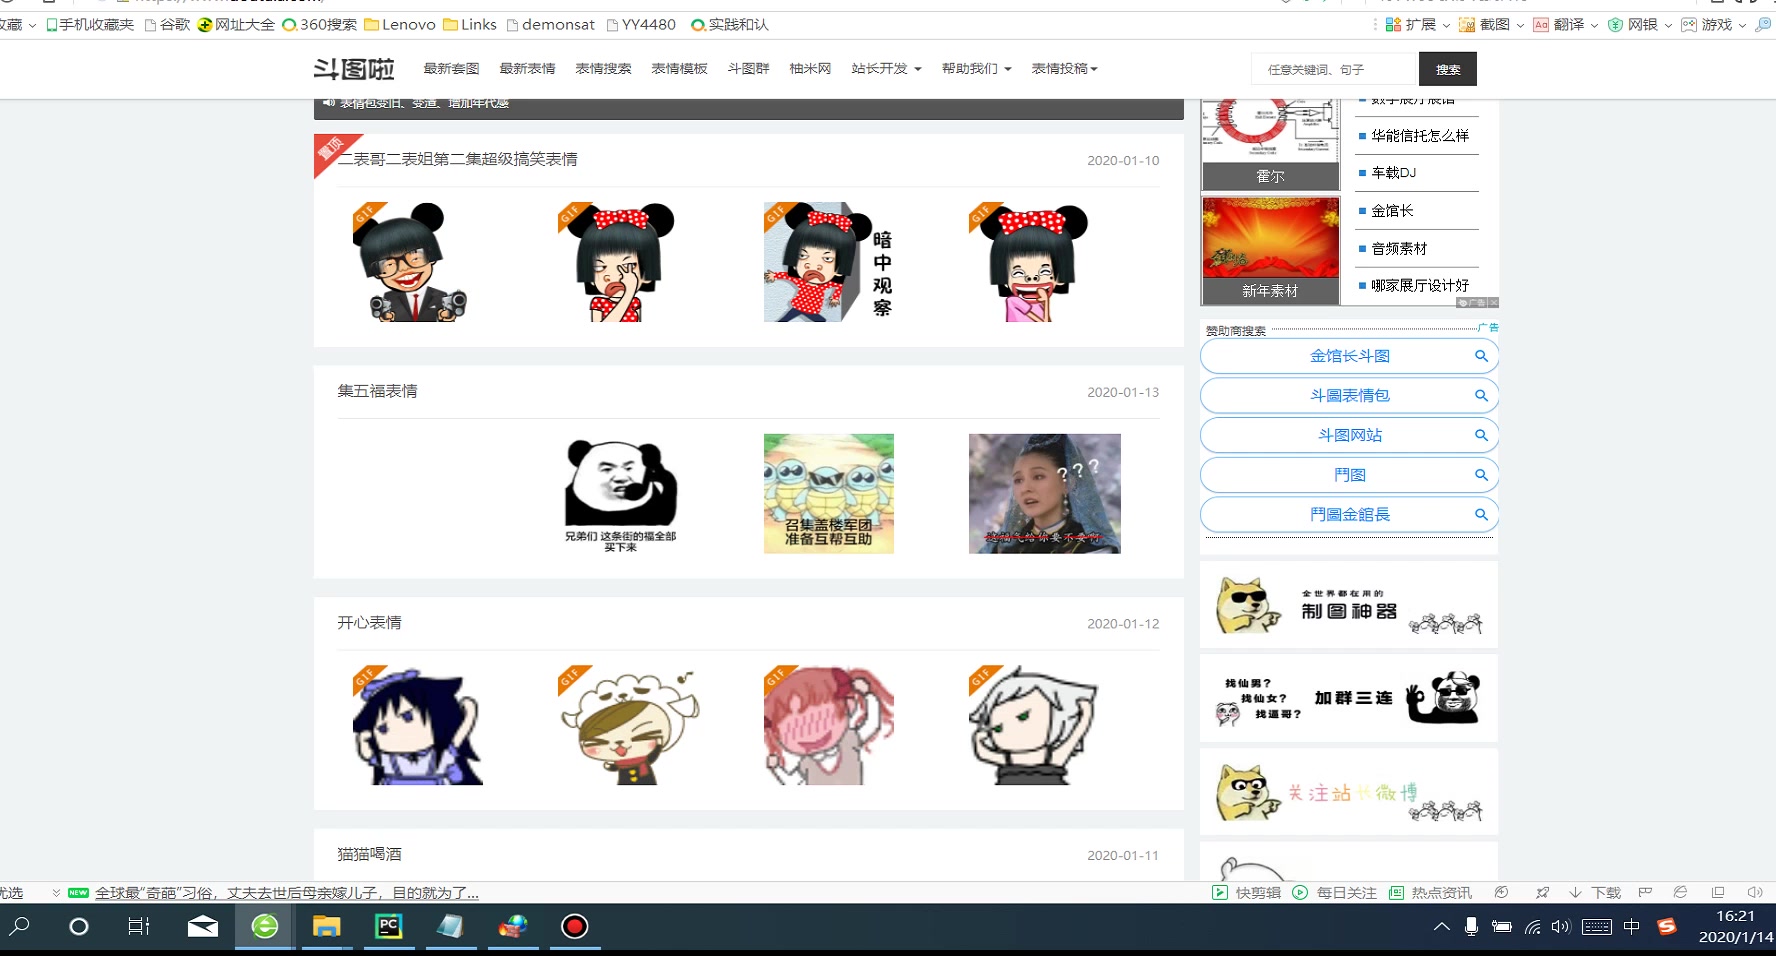The height and width of the screenshot is (956, 1776).
Task: Search sponsor term 斗图网站
Action: click(1349, 435)
